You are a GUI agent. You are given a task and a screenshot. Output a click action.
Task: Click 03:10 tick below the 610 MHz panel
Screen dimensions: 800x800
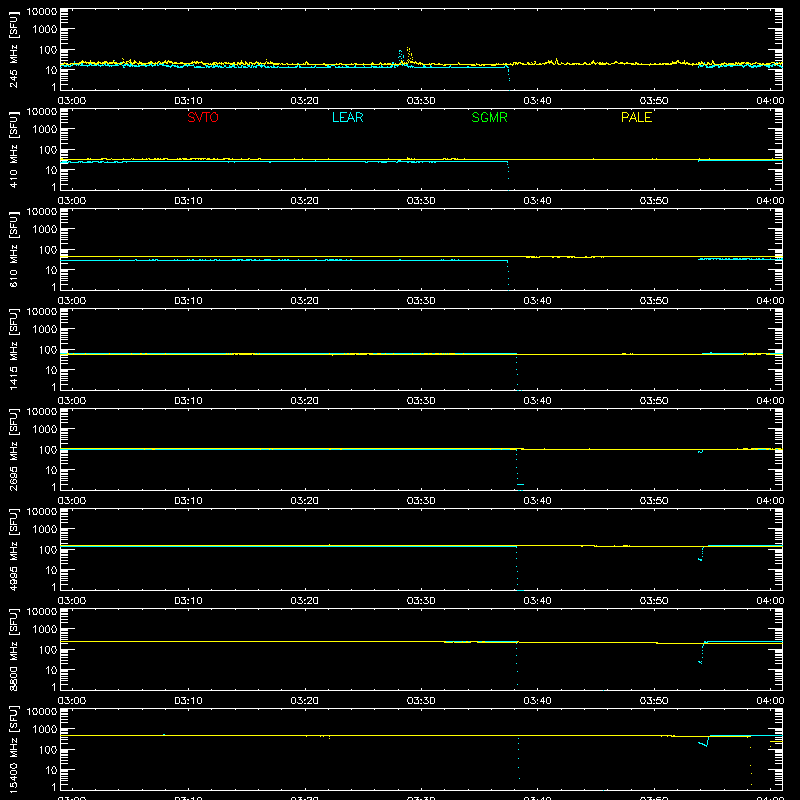click(x=188, y=301)
